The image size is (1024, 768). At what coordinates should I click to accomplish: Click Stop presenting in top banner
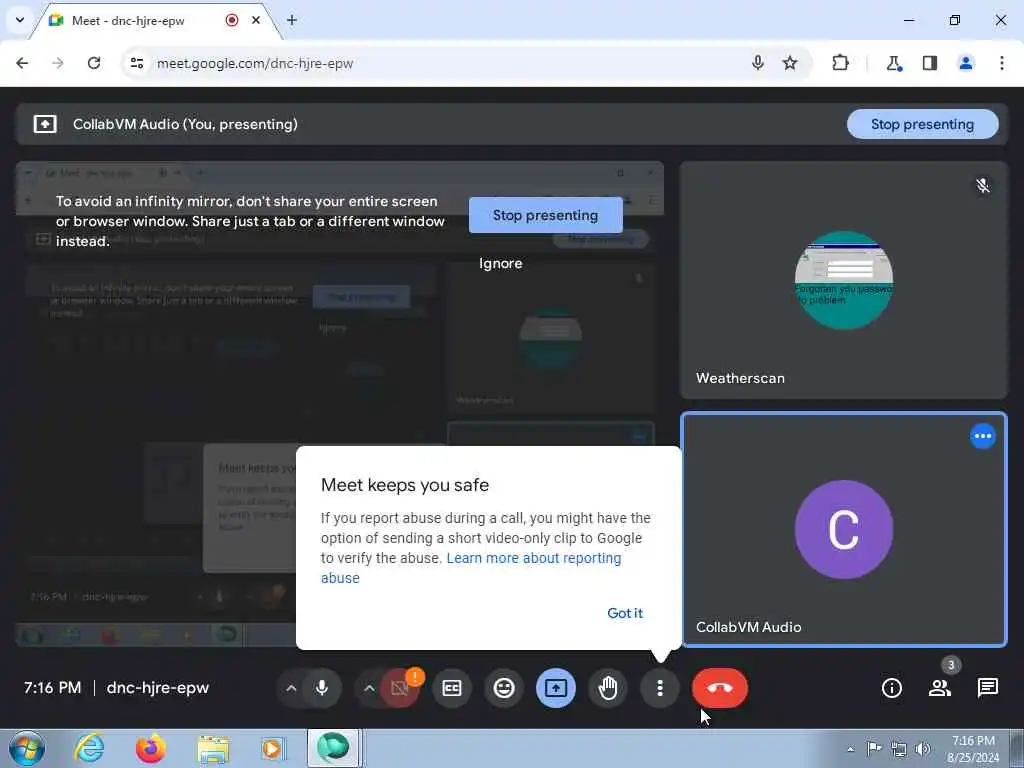(x=922, y=124)
